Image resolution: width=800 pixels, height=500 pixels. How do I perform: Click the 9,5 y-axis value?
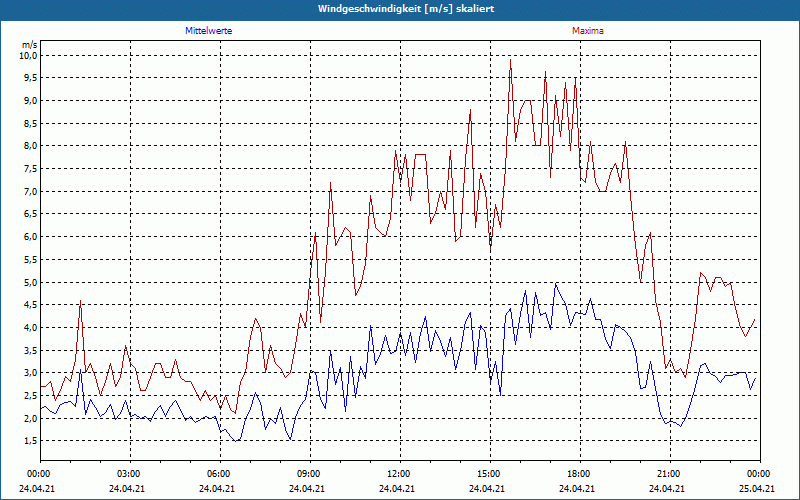point(31,78)
